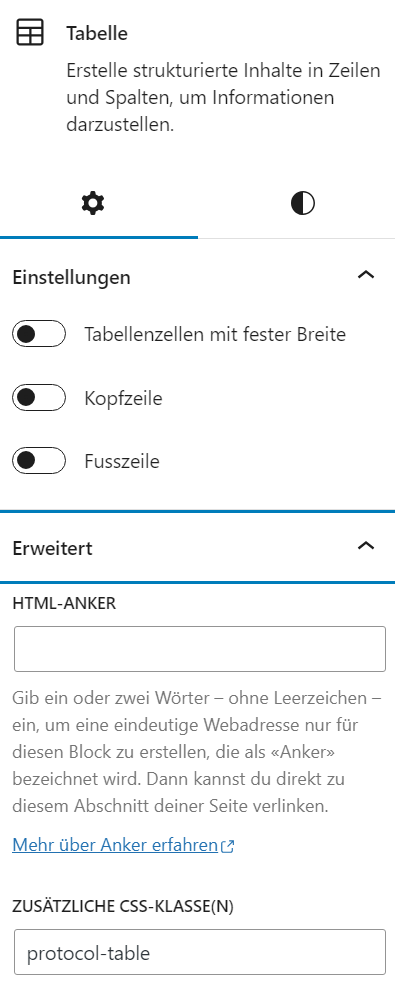Click the Tabelle block icon
This screenshot has width=395, height=985.
[30, 33]
